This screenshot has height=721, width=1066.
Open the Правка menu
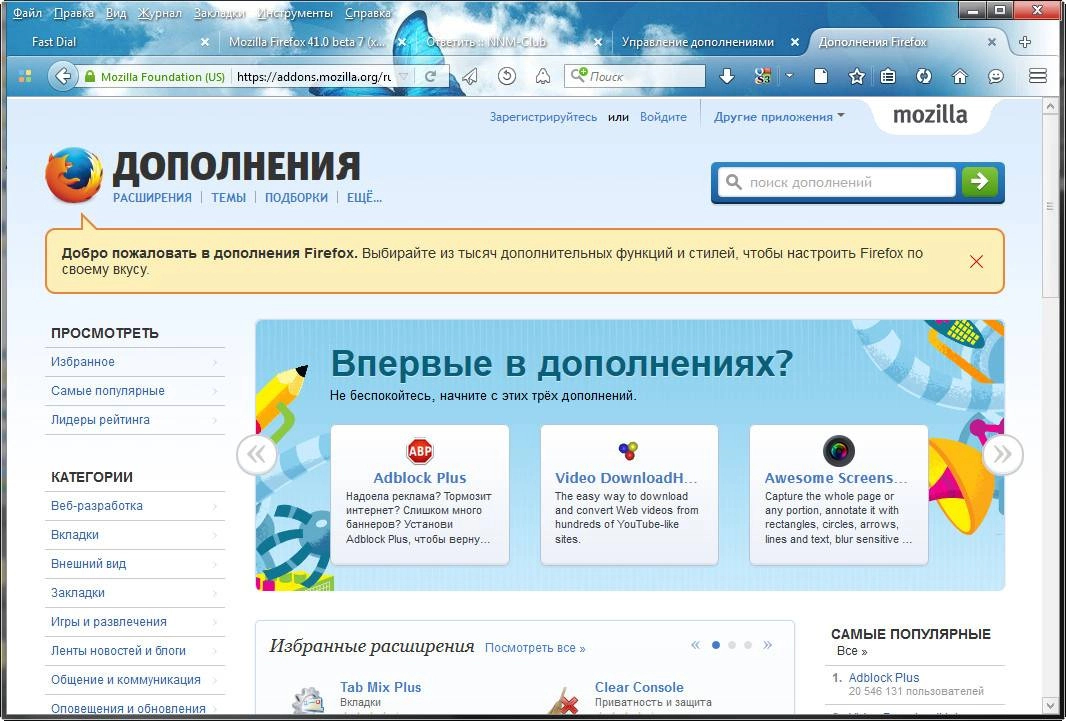pyautogui.click(x=74, y=13)
